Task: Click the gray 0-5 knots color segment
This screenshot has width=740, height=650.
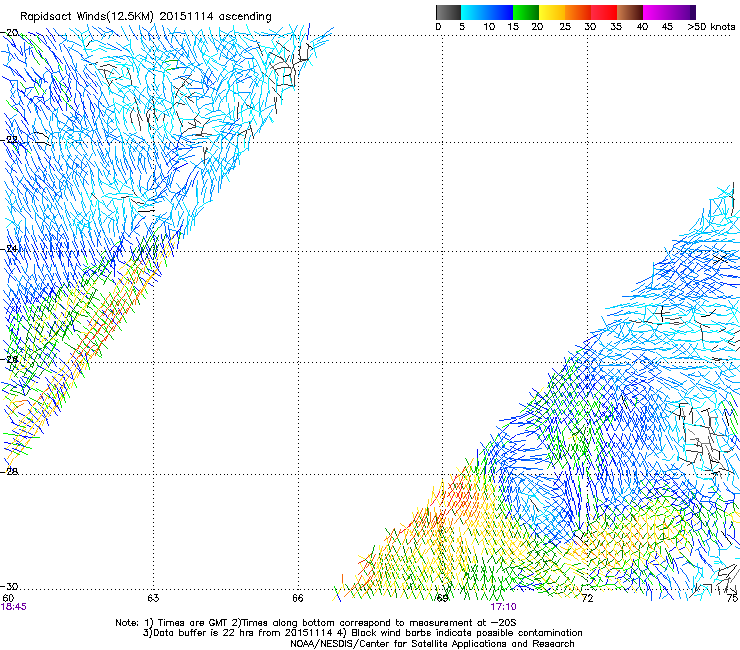Action: click(x=448, y=12)
